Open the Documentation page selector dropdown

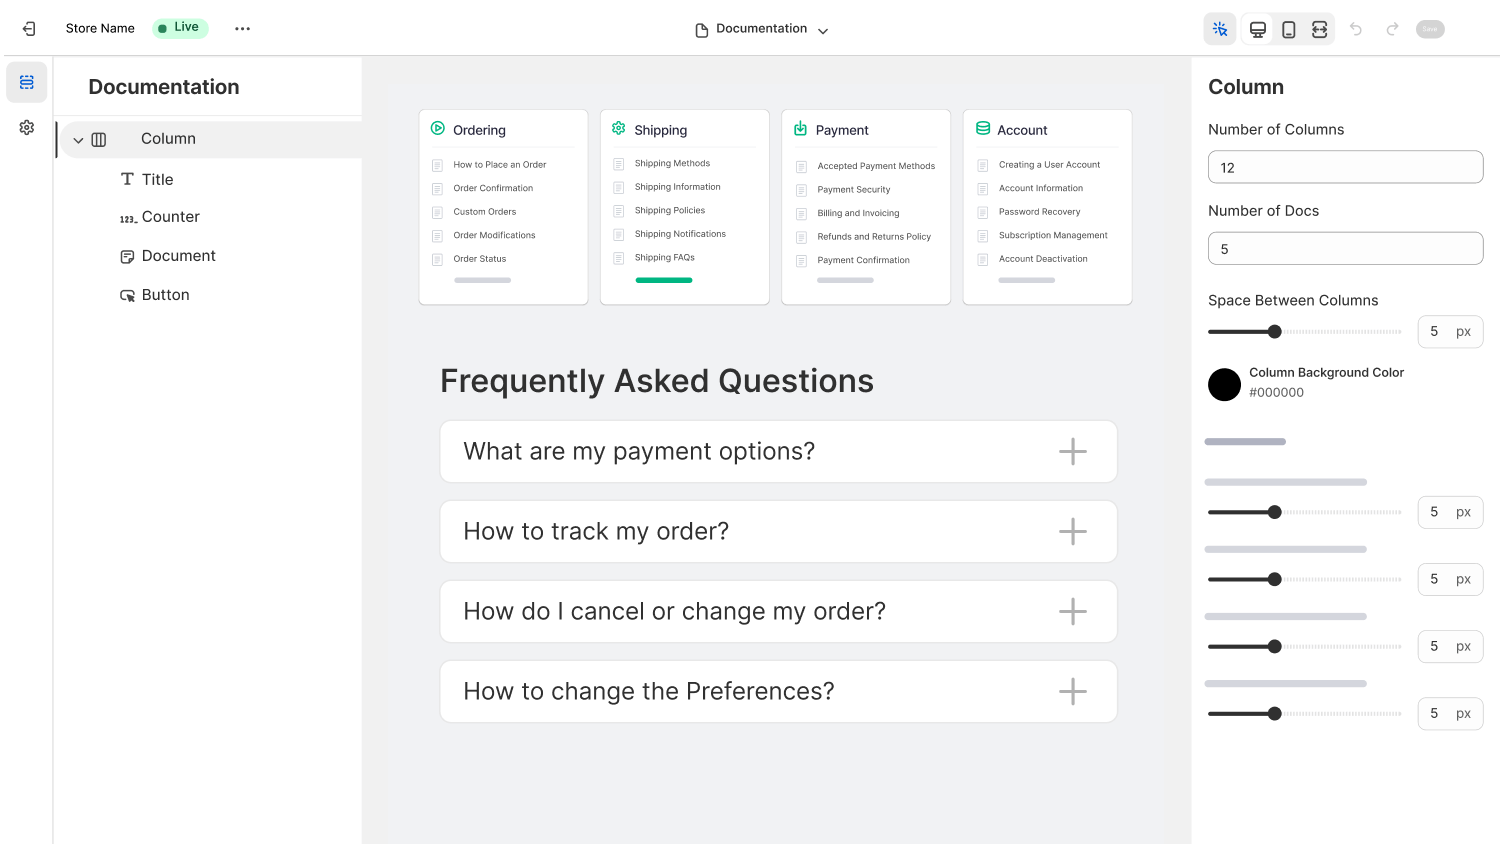(x=762, y=29)
